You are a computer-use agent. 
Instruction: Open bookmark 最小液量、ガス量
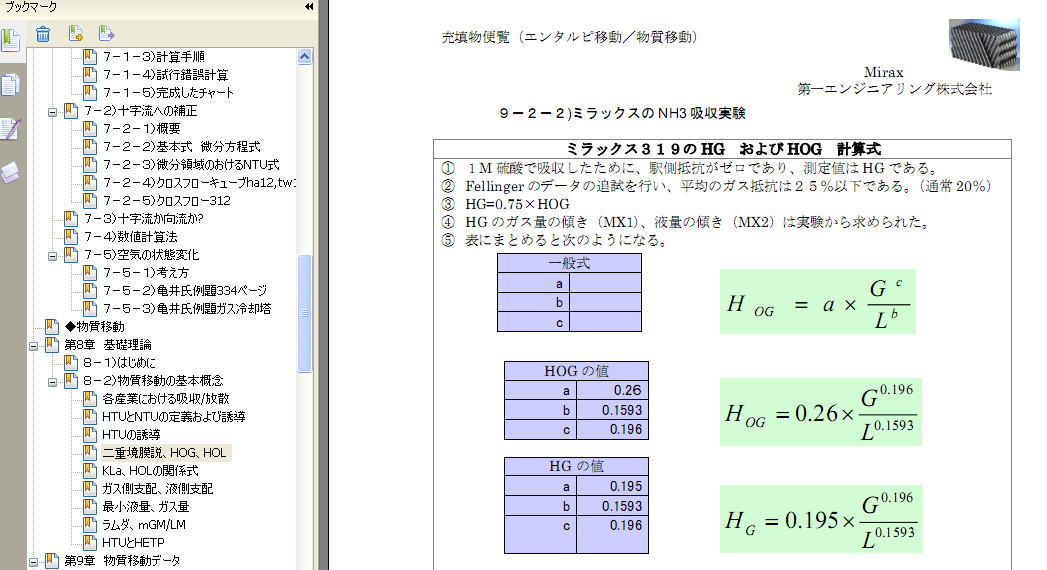pos(146,507)
